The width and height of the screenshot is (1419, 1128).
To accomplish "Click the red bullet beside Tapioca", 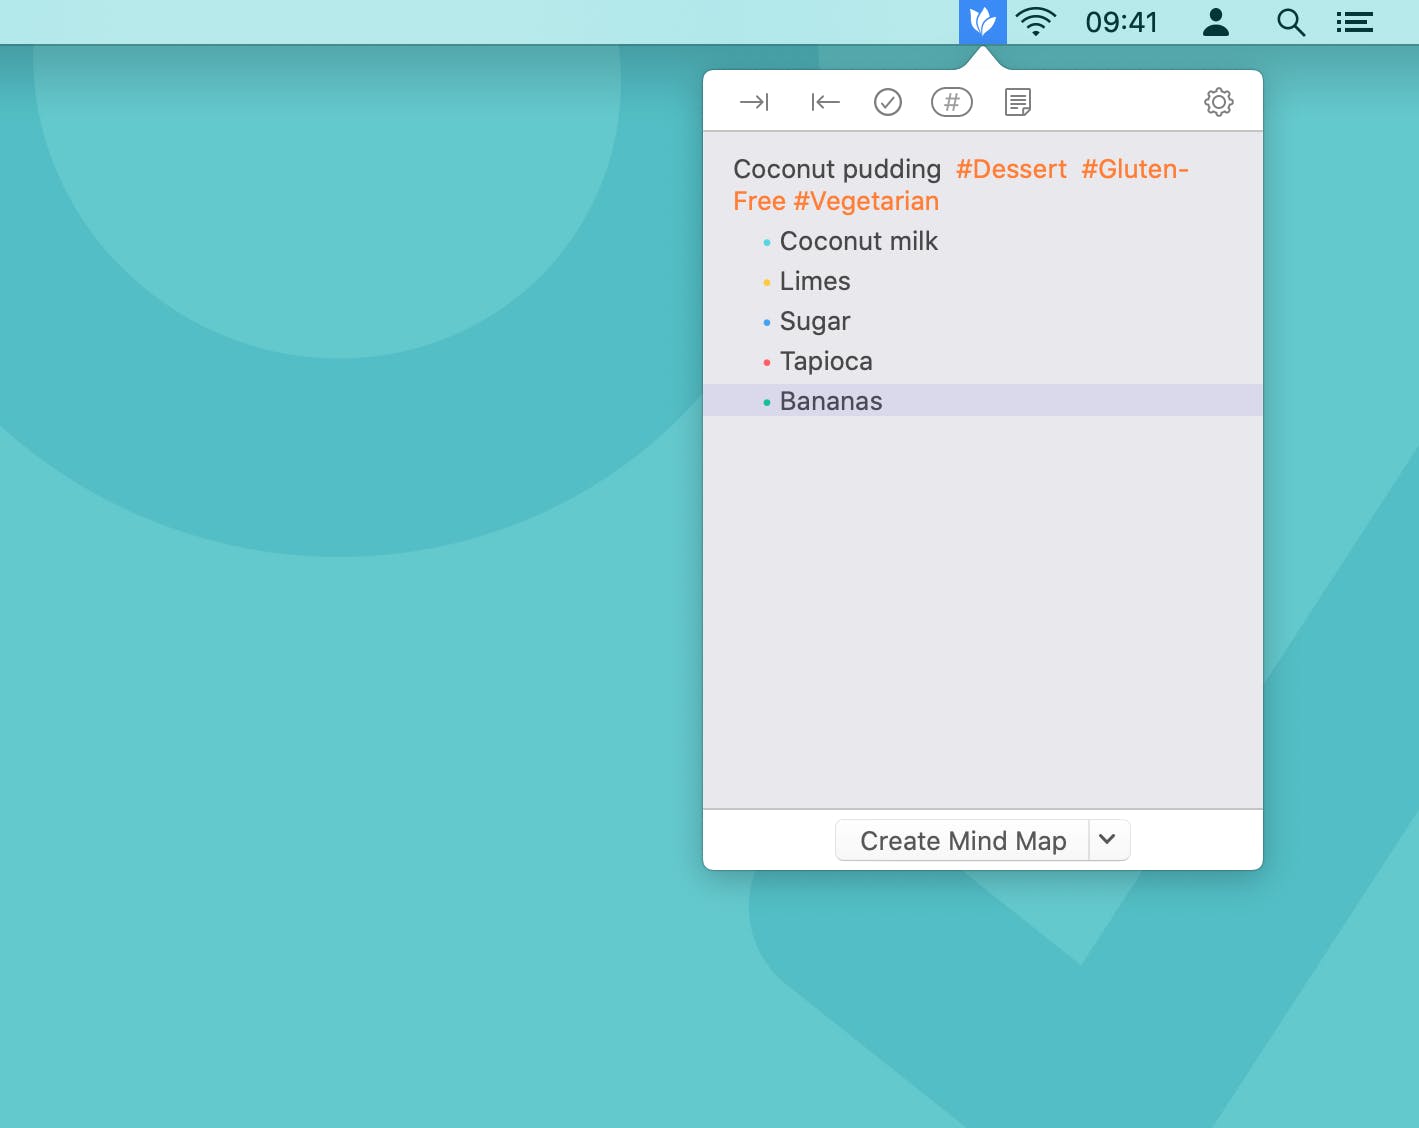I will (766, 362).
